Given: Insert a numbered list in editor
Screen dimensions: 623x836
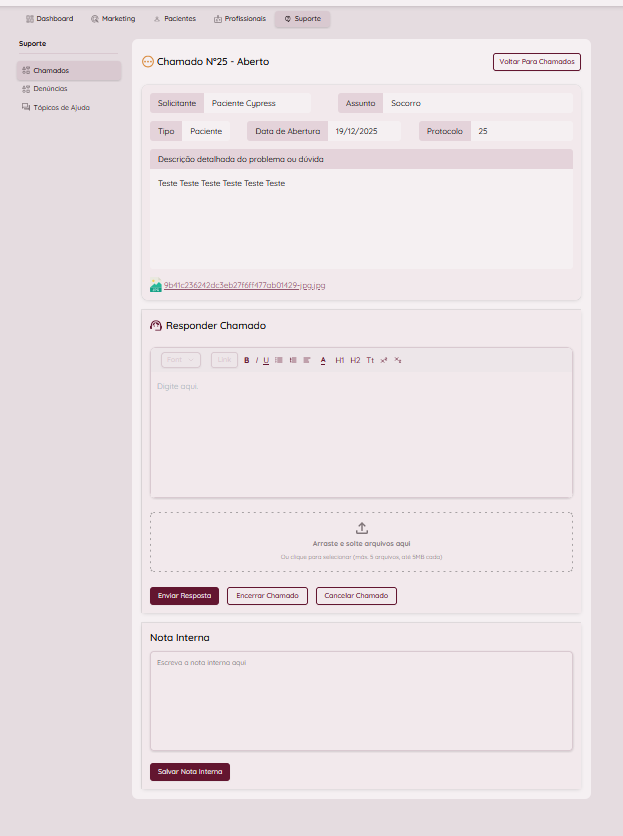Looking at the screenshot, I should [293, 360].
